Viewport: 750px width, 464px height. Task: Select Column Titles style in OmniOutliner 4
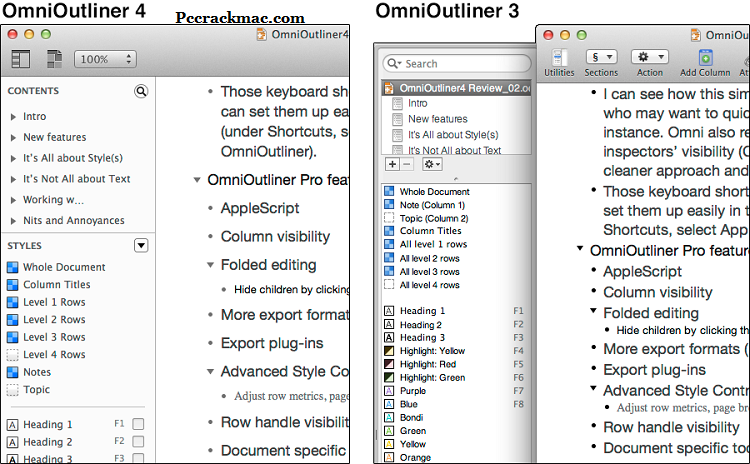coord(56,285)
